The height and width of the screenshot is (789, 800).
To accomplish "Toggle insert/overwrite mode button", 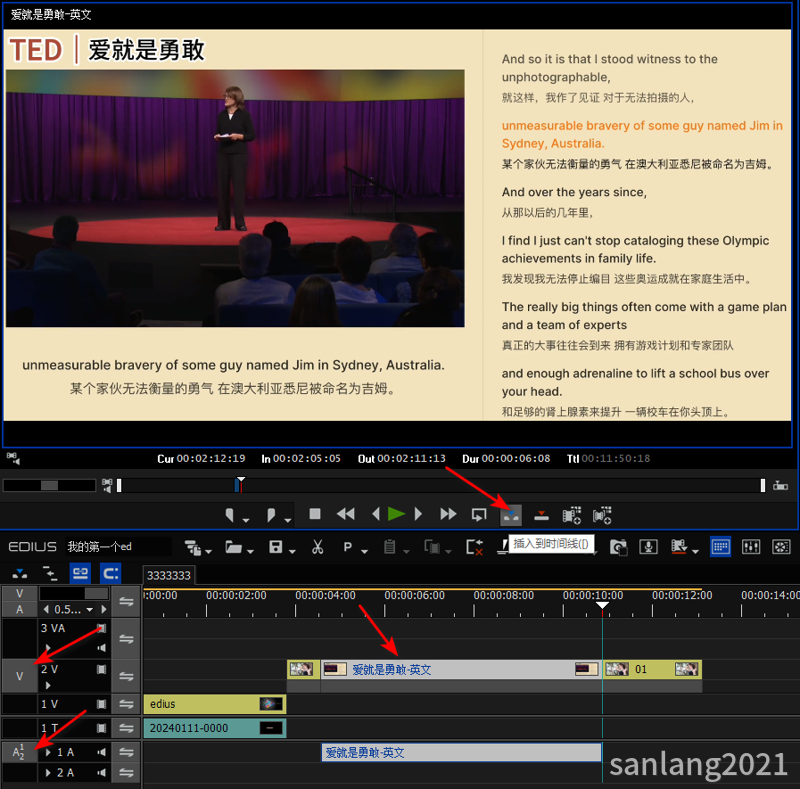I will tap(20, 574).
